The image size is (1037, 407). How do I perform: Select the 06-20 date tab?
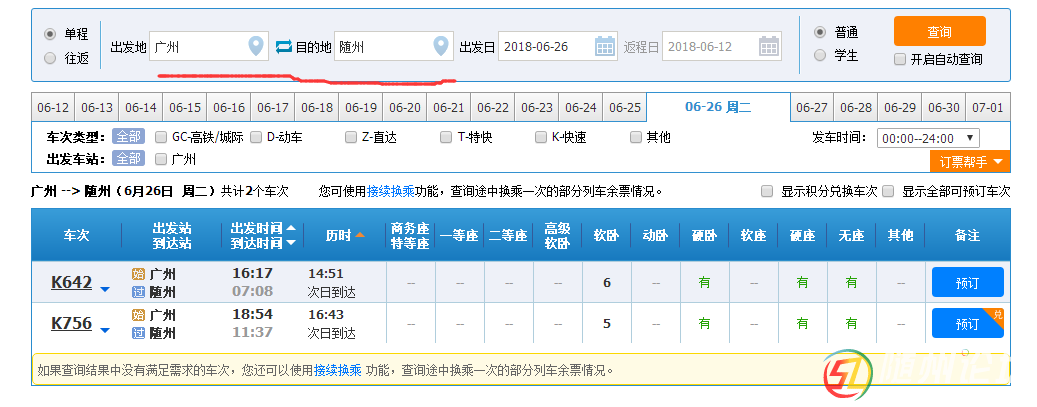(405, 108)
